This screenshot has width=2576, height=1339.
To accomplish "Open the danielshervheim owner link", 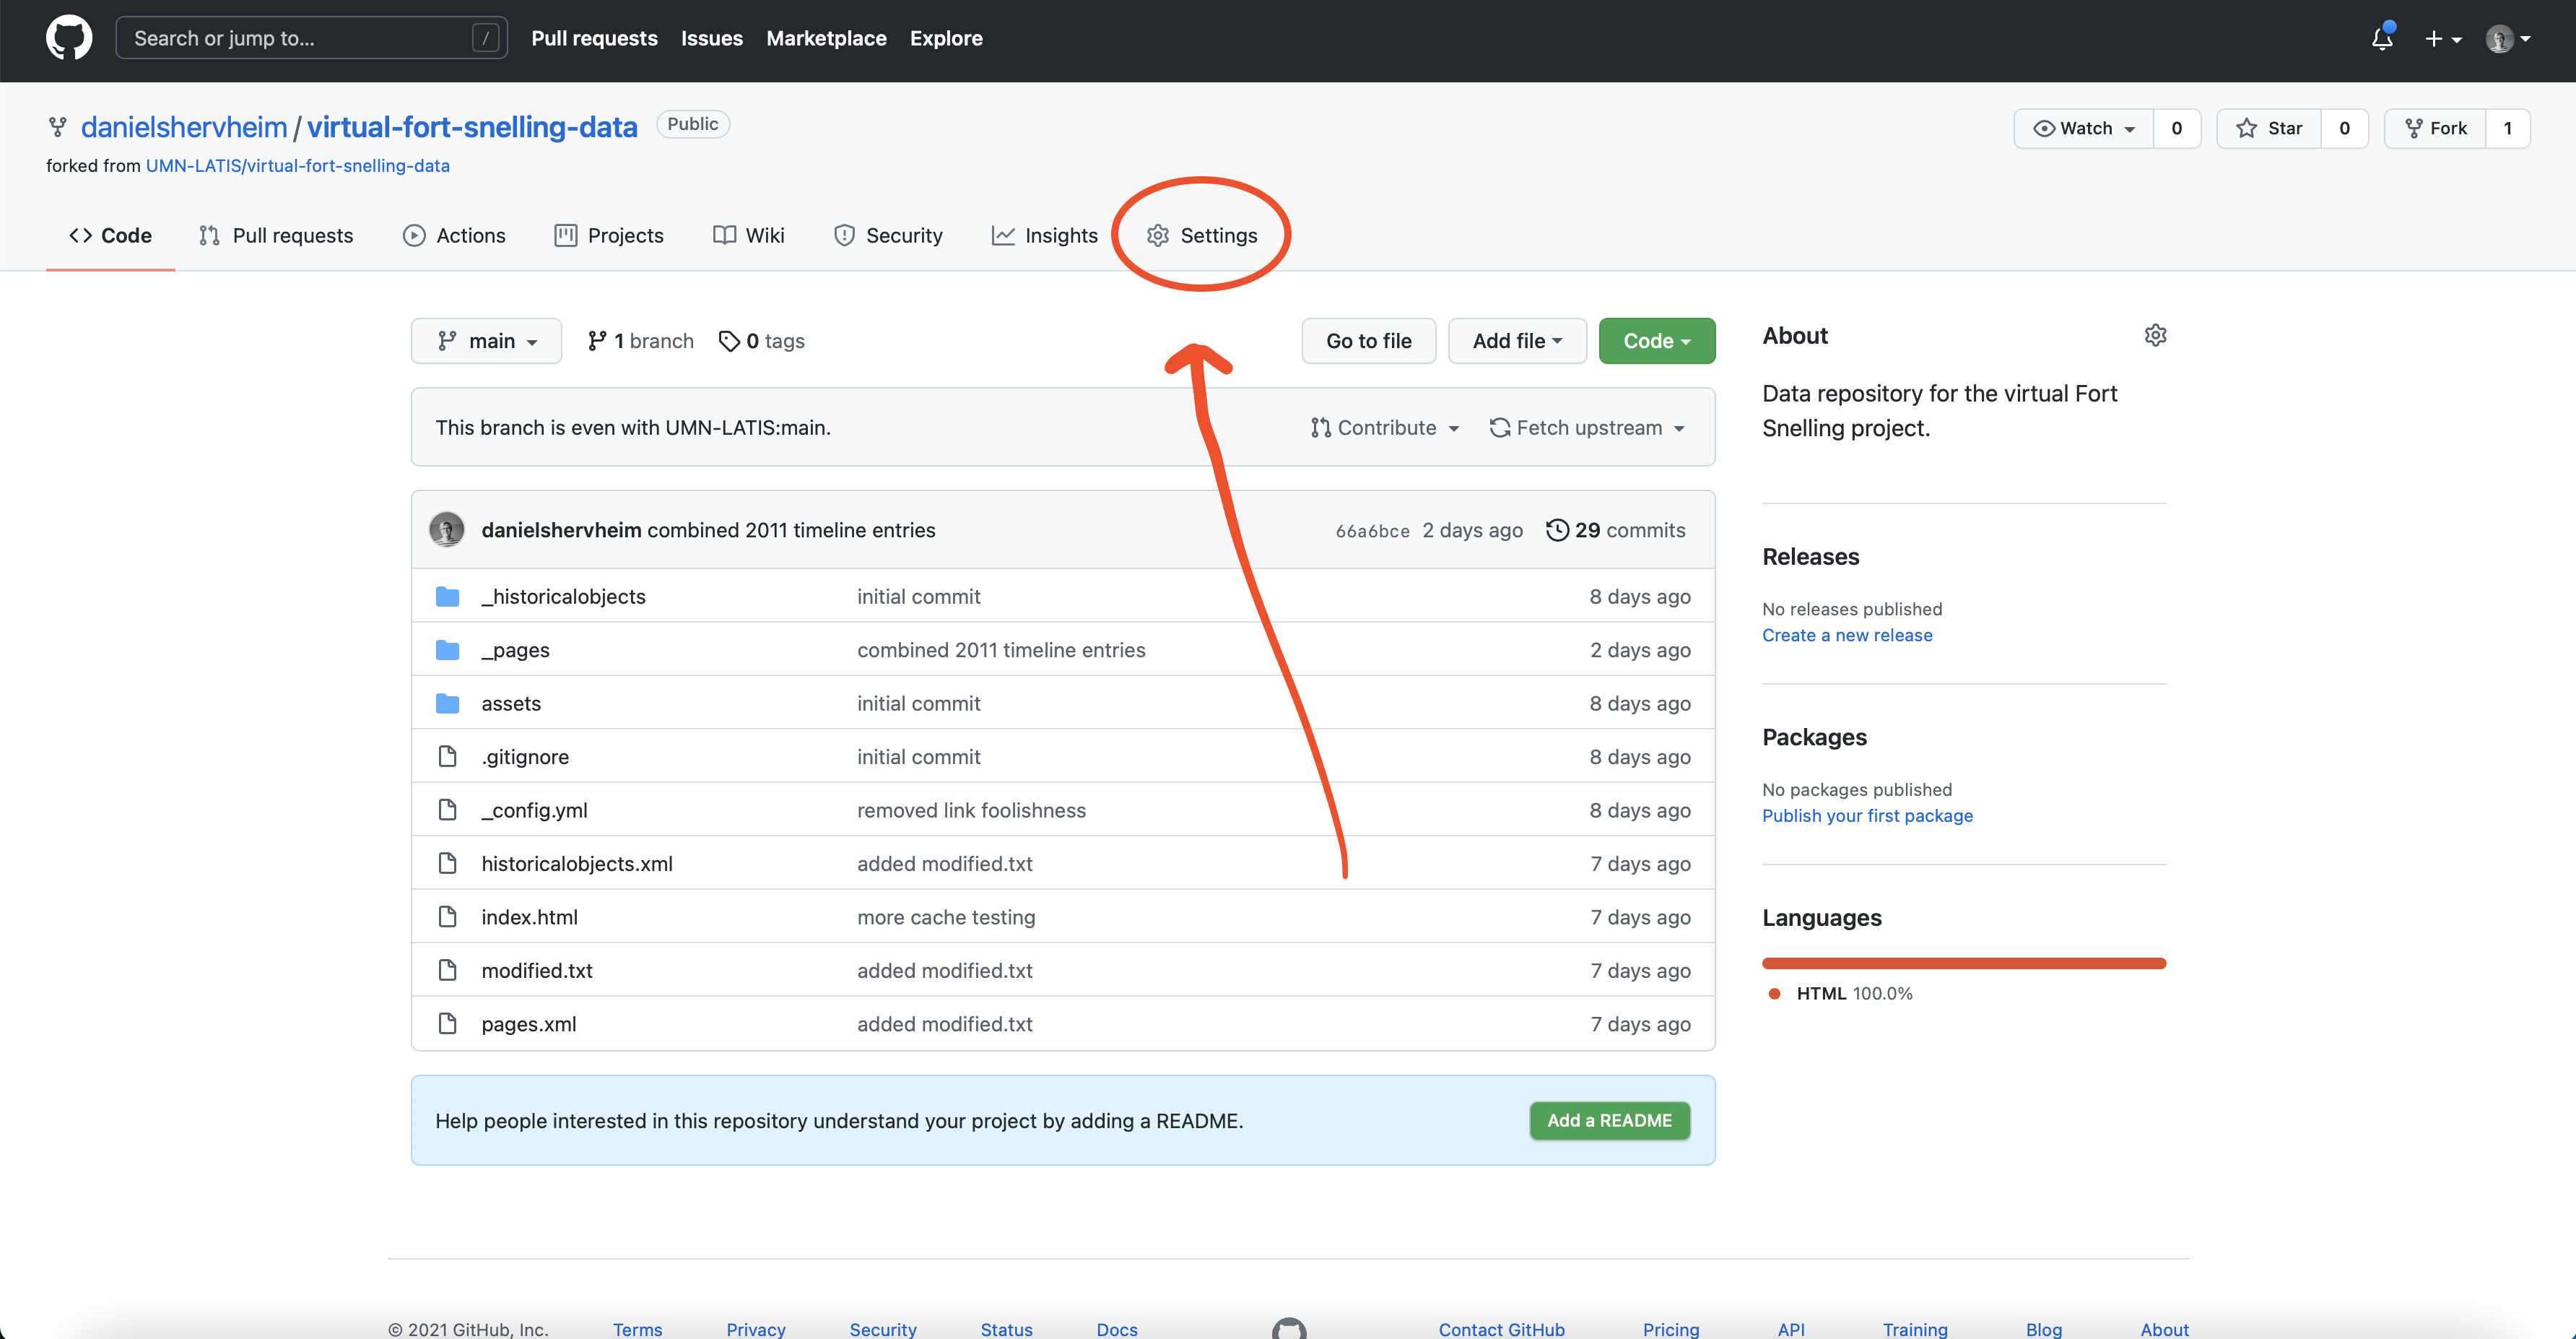I will tap(184, 127).
